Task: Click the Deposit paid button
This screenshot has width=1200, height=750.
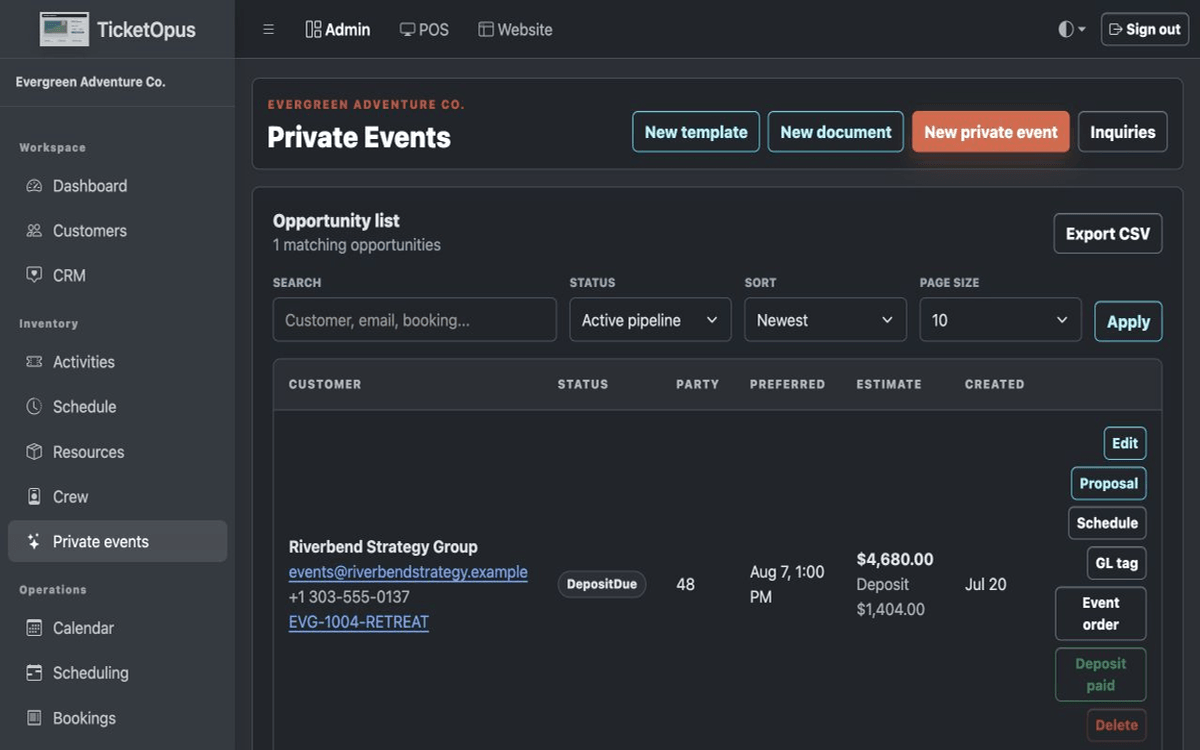Action: (x=1101, y=675)
